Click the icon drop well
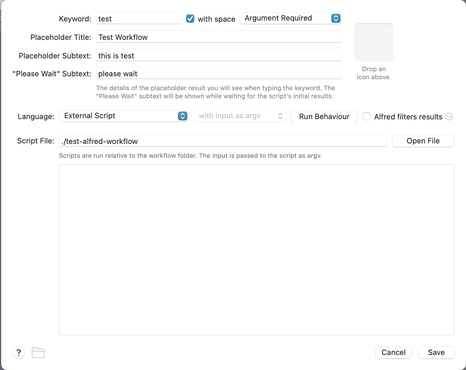Viewport: 466px width, 370px height. click(x=374, y=41)
